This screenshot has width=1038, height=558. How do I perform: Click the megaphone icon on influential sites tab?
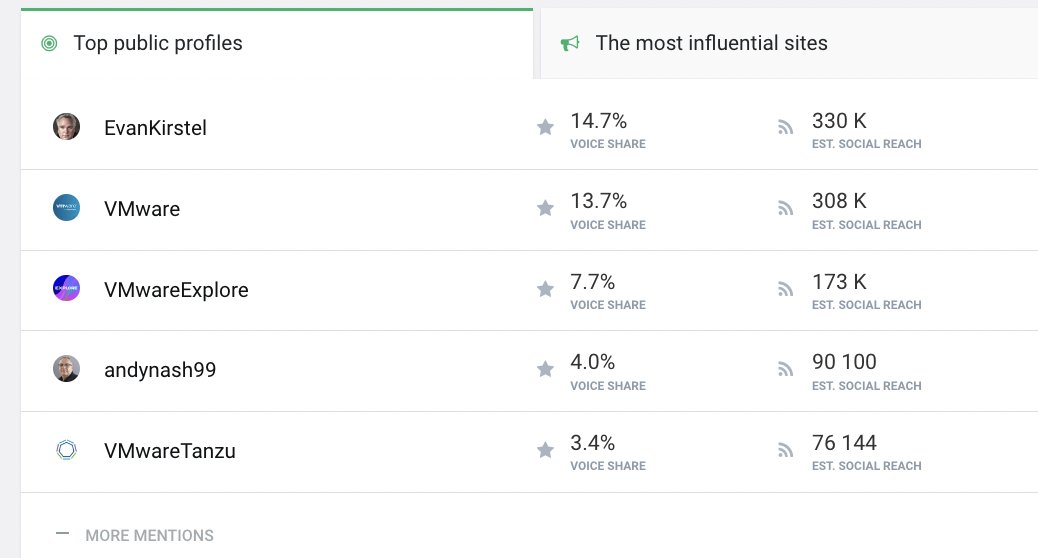pyautogui.click(x=570, y=44)
